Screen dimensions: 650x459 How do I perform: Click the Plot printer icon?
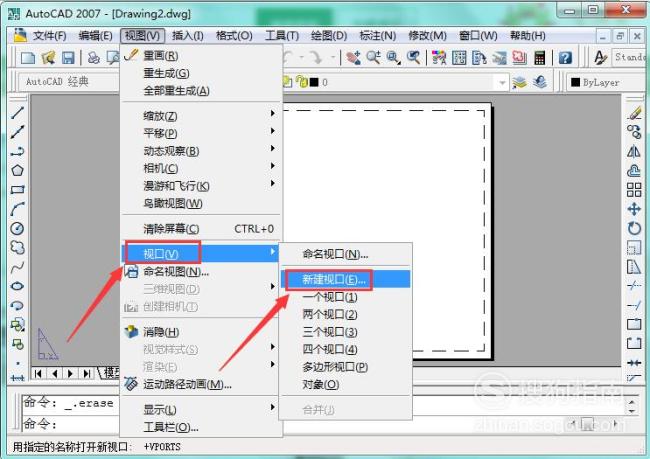(x=94, y=58)
